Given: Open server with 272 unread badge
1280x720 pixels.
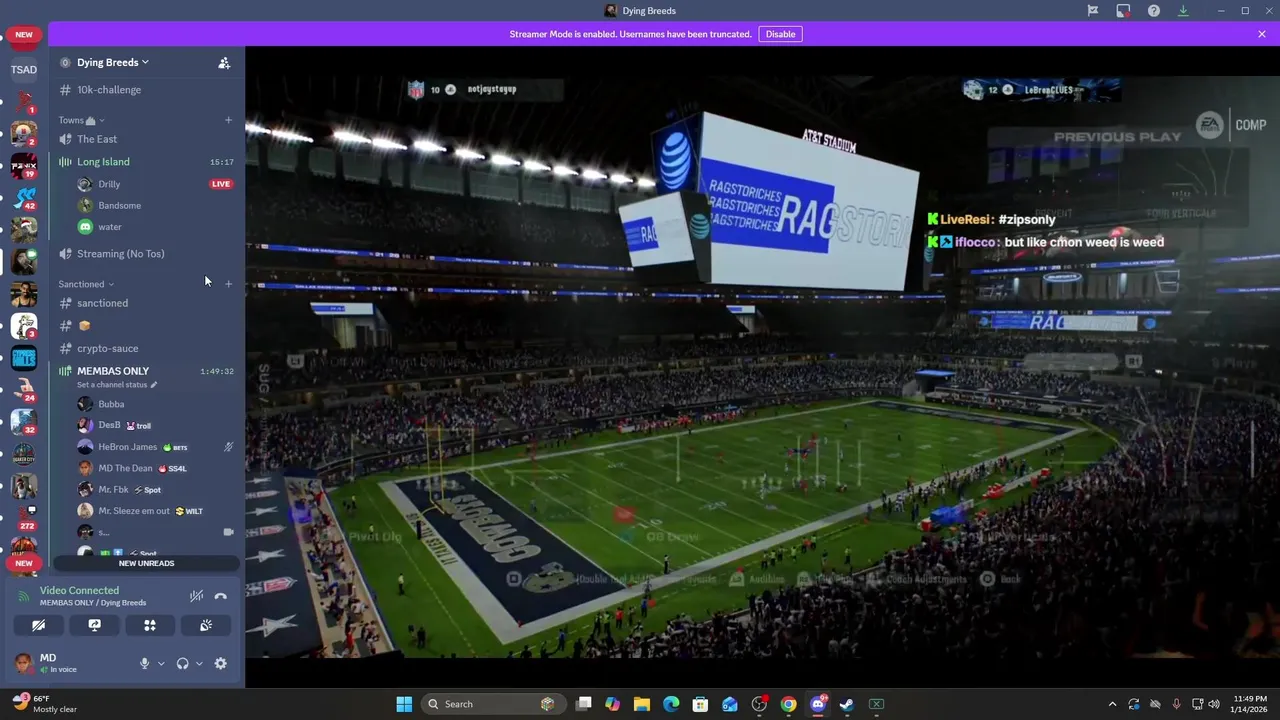Looking at the screenshot, I should (x=24, y=517).
